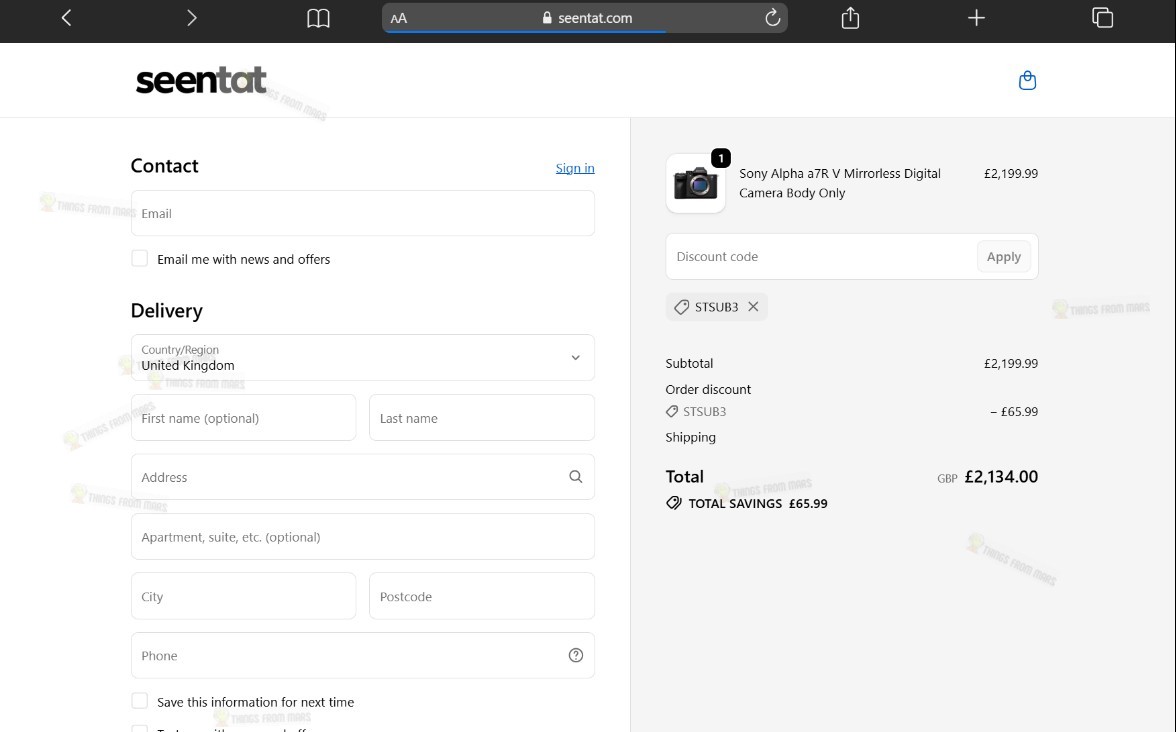Click the Sign in link
The image size is (1176, 732).
[x=574, y=168]
